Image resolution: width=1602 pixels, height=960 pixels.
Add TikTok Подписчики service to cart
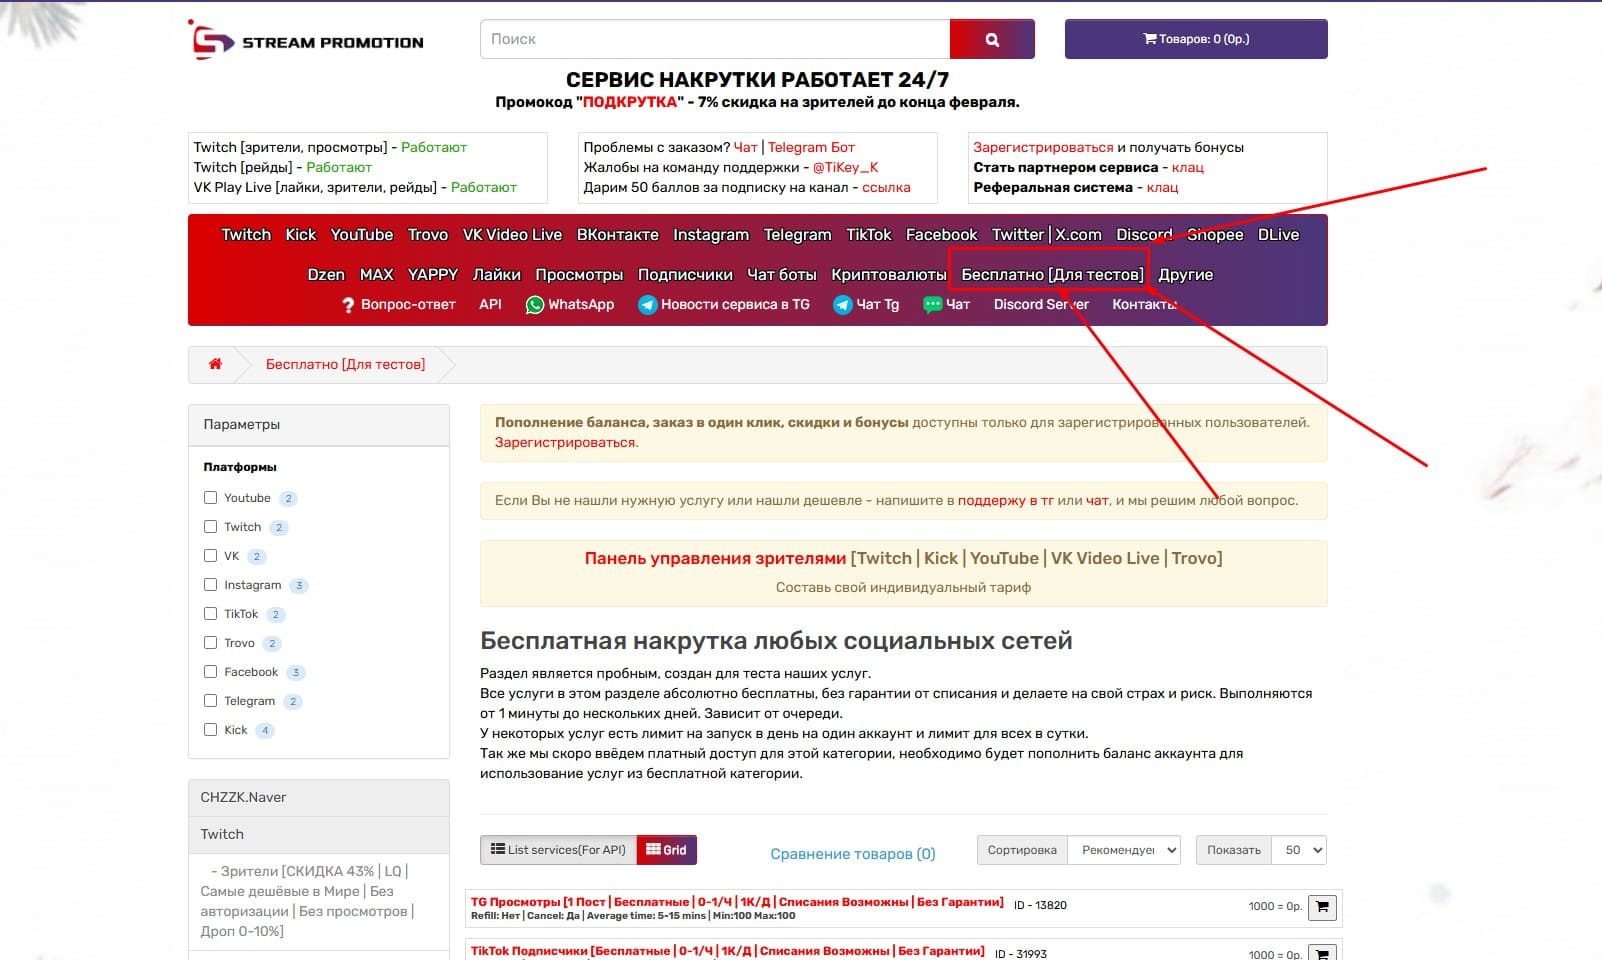click(x=1322, y=953)
